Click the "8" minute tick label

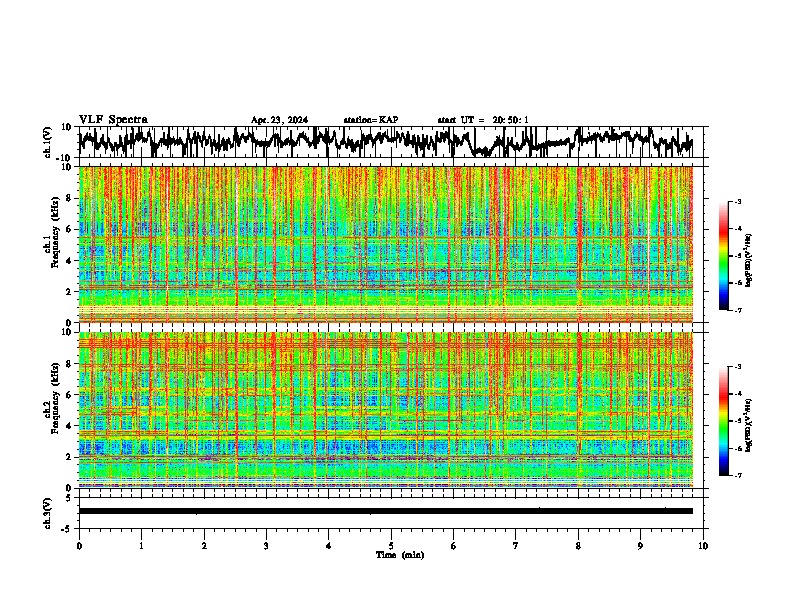[578, 546]
